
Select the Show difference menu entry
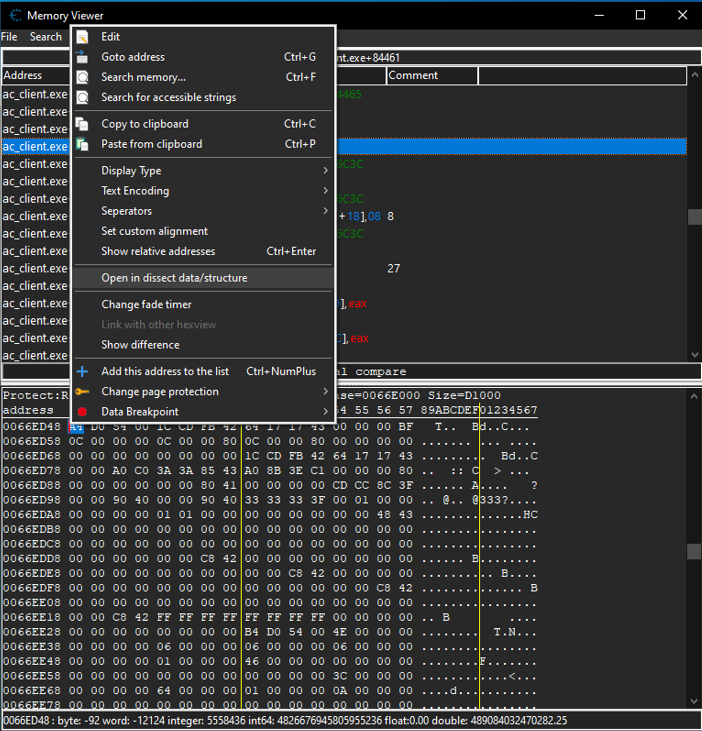click(x=140, y=345)
